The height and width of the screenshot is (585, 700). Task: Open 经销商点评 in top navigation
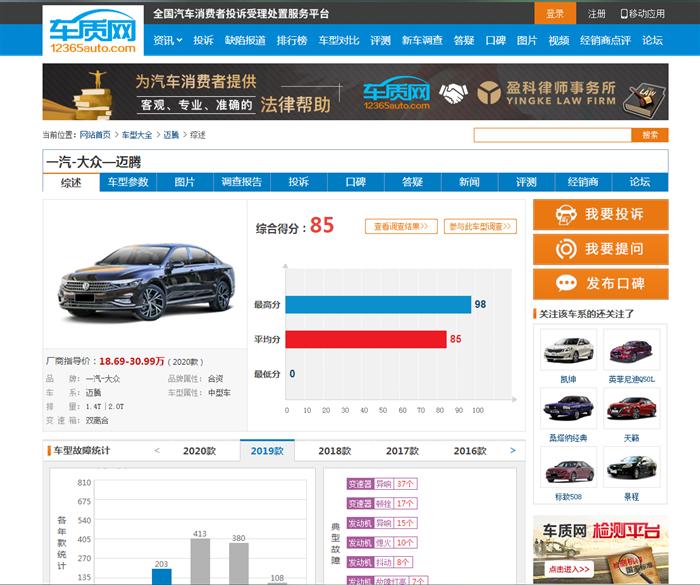click(x=605, y=40)
